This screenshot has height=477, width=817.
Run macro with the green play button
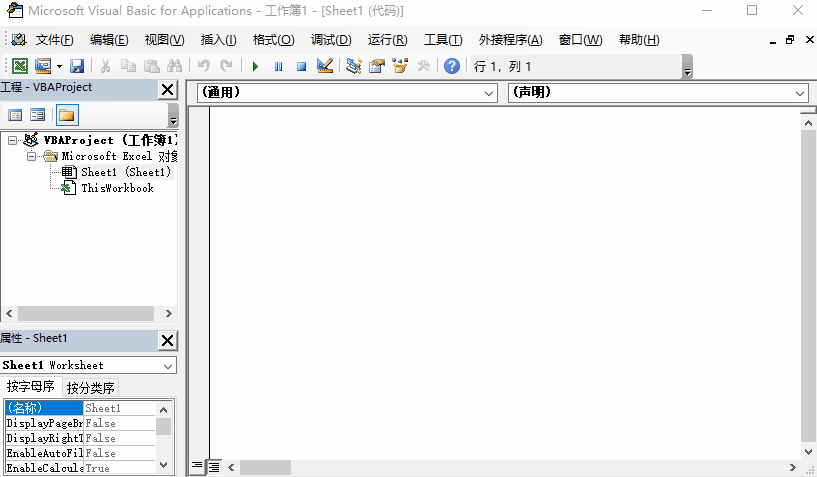pos(255,66)
